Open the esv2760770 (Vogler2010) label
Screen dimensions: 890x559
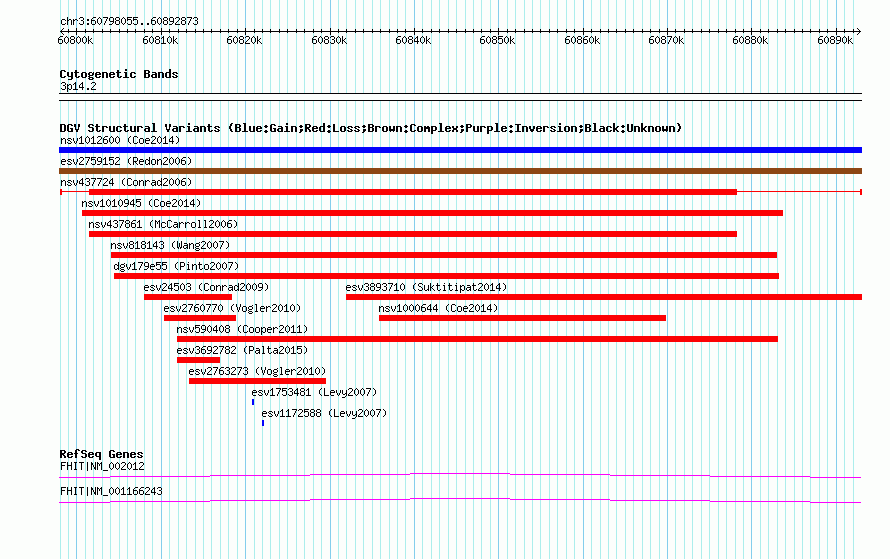coord(232,308)
